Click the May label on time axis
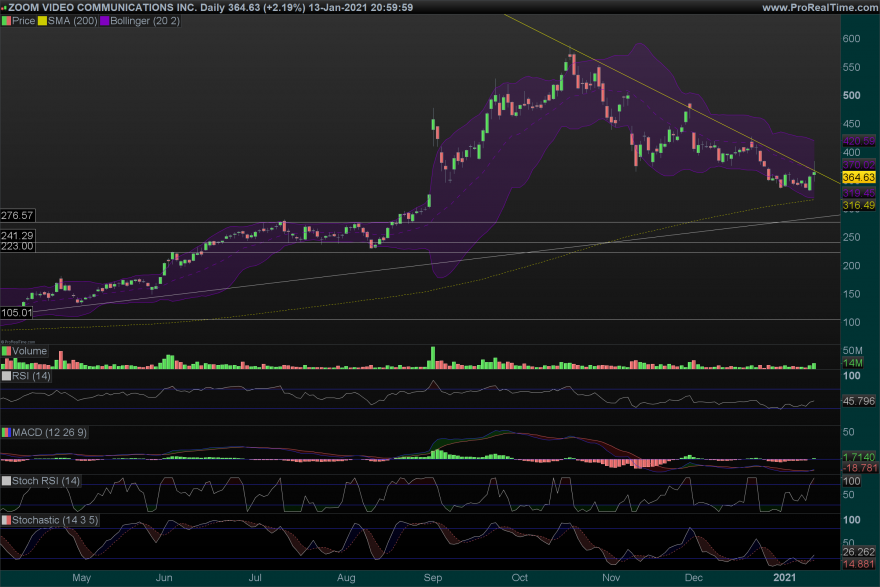This screenshot has width=880, height=587. 81,578
